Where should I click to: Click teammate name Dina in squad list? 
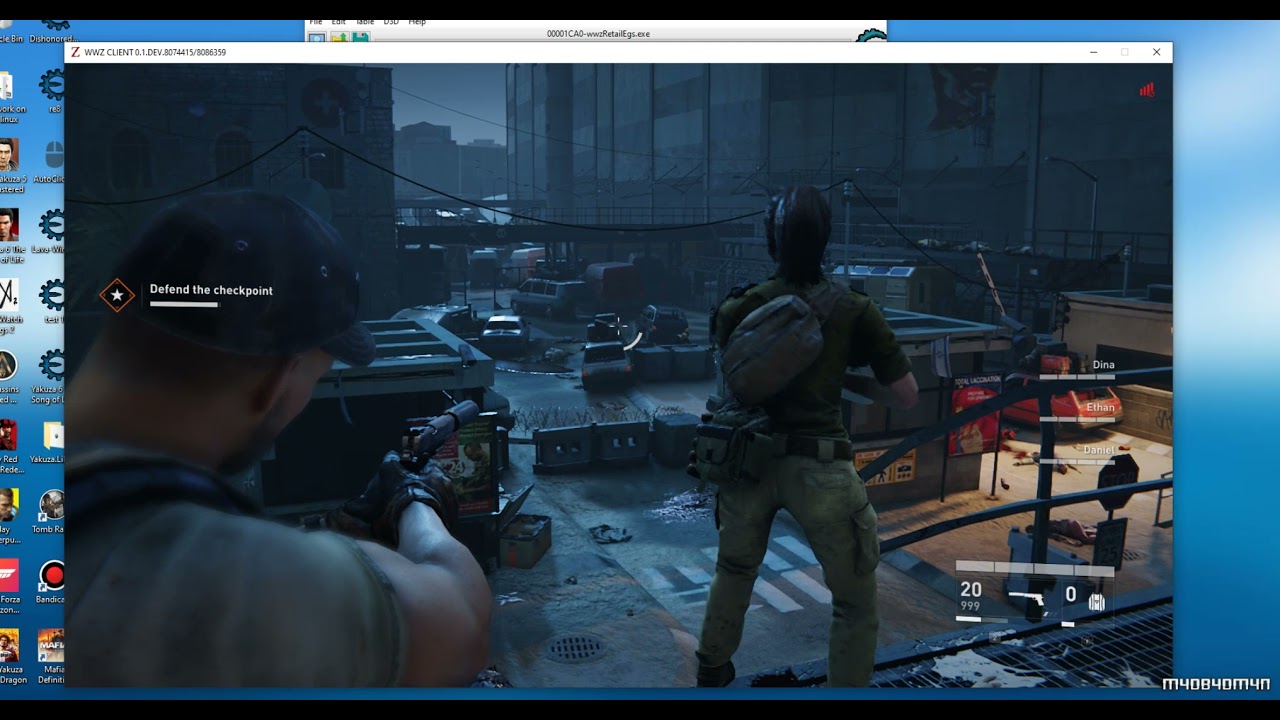pyautogui.click(x=1103, y=365)
